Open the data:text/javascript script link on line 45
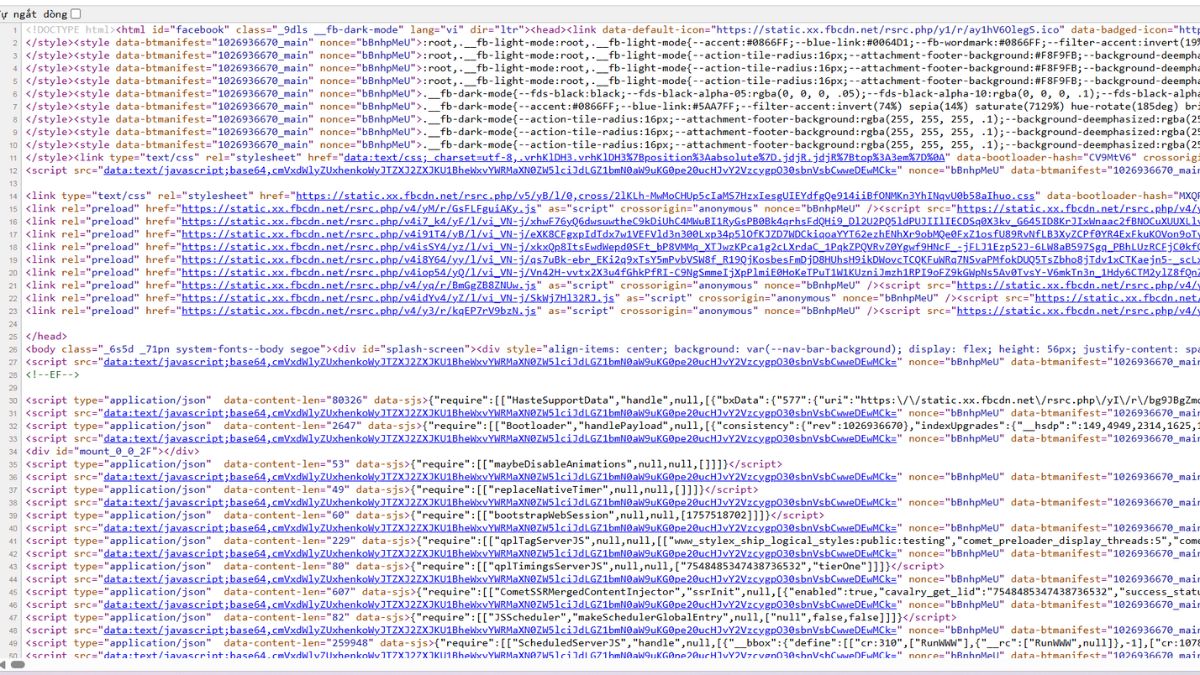This screenshot has width=1200, height=675. pyautogui.click(x=500, y=578)
